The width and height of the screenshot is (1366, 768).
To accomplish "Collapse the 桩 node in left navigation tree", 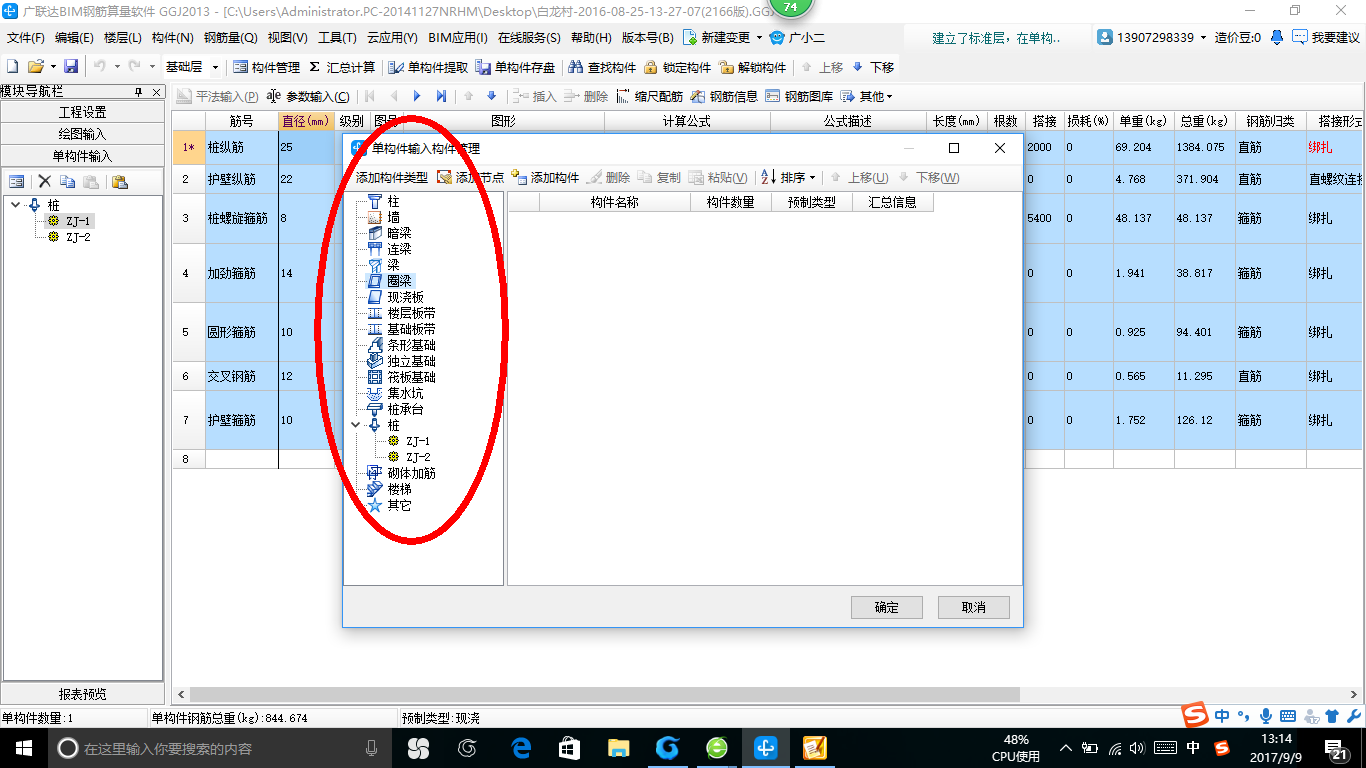I will pyautogui.click(x=16, y=205).
